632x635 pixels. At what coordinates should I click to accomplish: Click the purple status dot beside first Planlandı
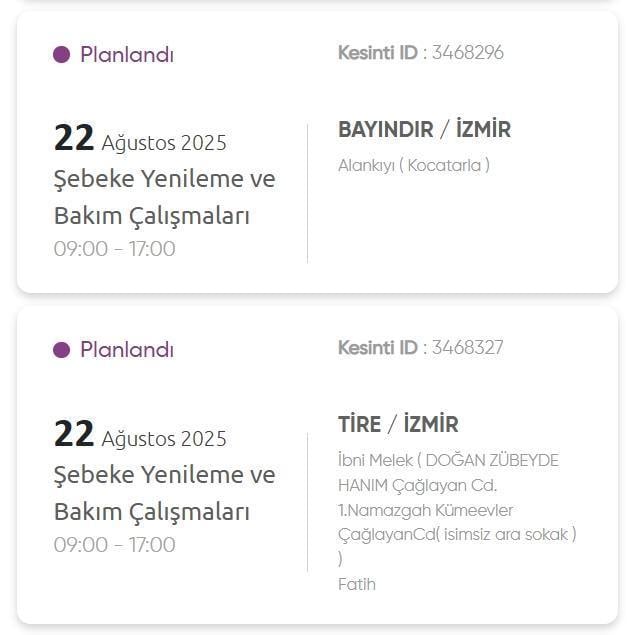[x=61, y=55]
